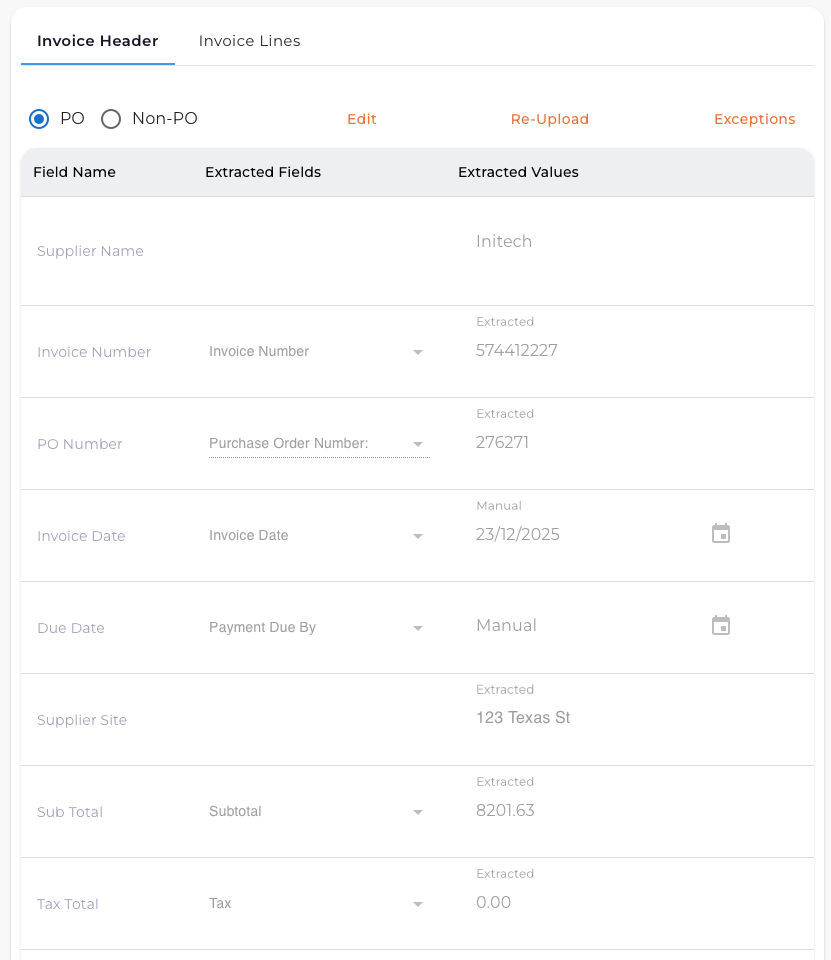
Task: Select the Sub Total value 8201.63
Action: tap(505, 810)
